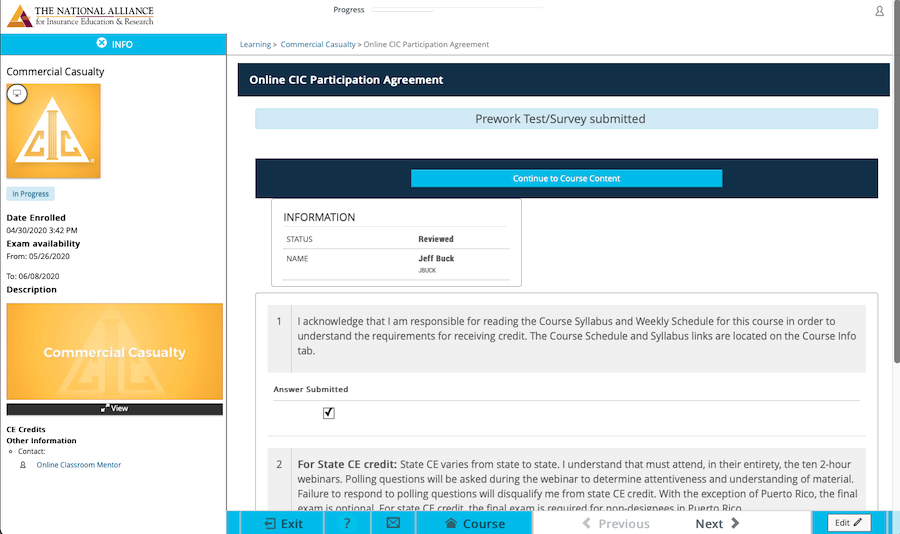Viewport: 900px width, 534px height.
Task: Open the Commercial Casualty breadcrumb link
Action: coord(318,45)
